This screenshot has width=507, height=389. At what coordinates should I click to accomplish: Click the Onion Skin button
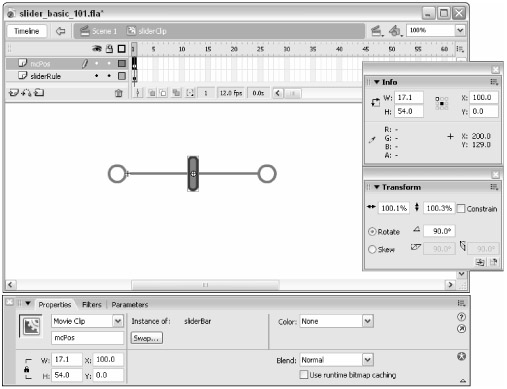[152, 93]
